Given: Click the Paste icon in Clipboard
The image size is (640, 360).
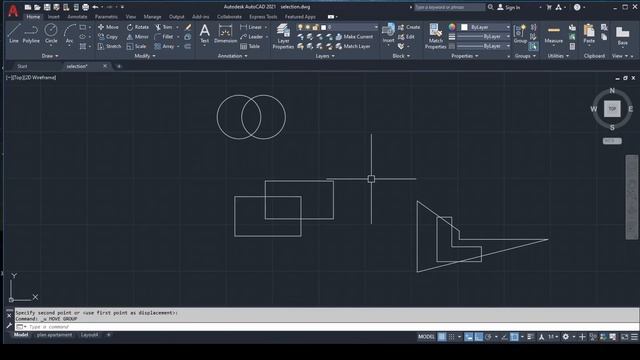Looking at the screenshot, I should (x=589, y=33).
